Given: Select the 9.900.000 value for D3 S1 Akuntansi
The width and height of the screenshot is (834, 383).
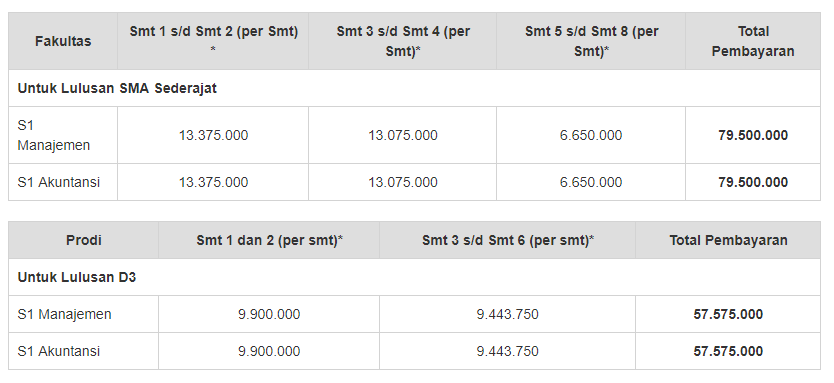Looking at the screenshot, I should coord(269,351).
